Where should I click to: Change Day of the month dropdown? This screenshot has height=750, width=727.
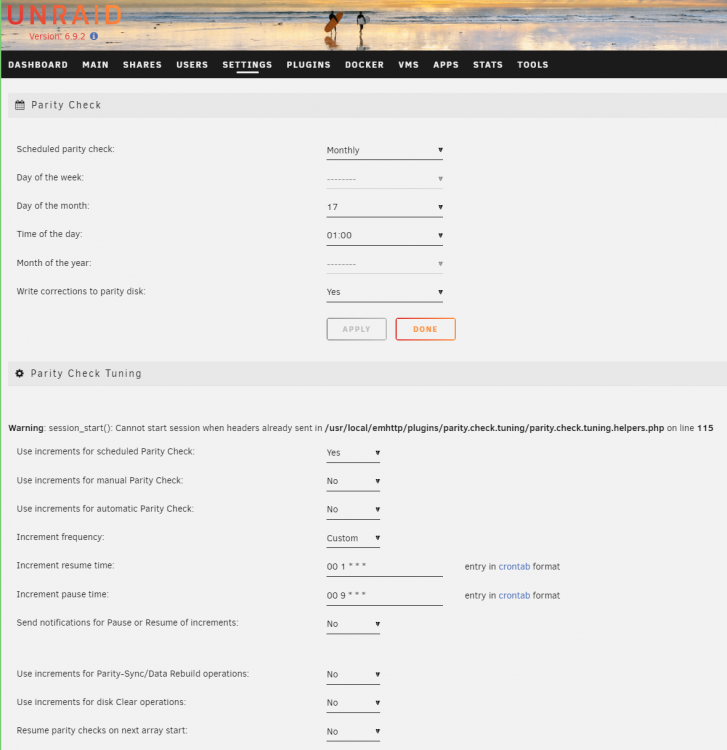(x=385, y=207)
